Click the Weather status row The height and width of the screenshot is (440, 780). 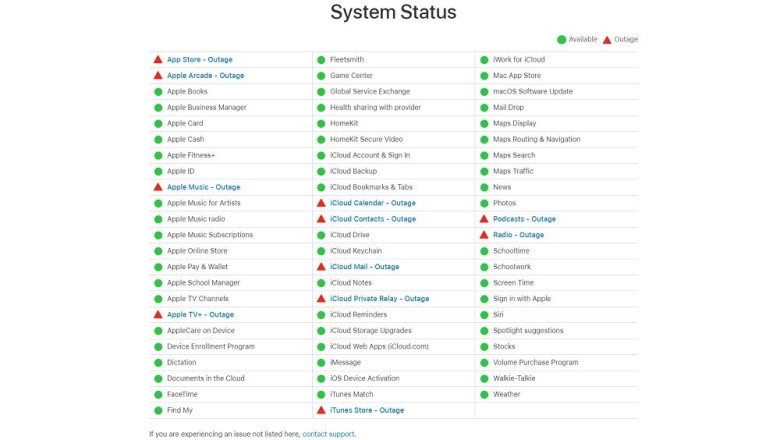pos(506,394)
